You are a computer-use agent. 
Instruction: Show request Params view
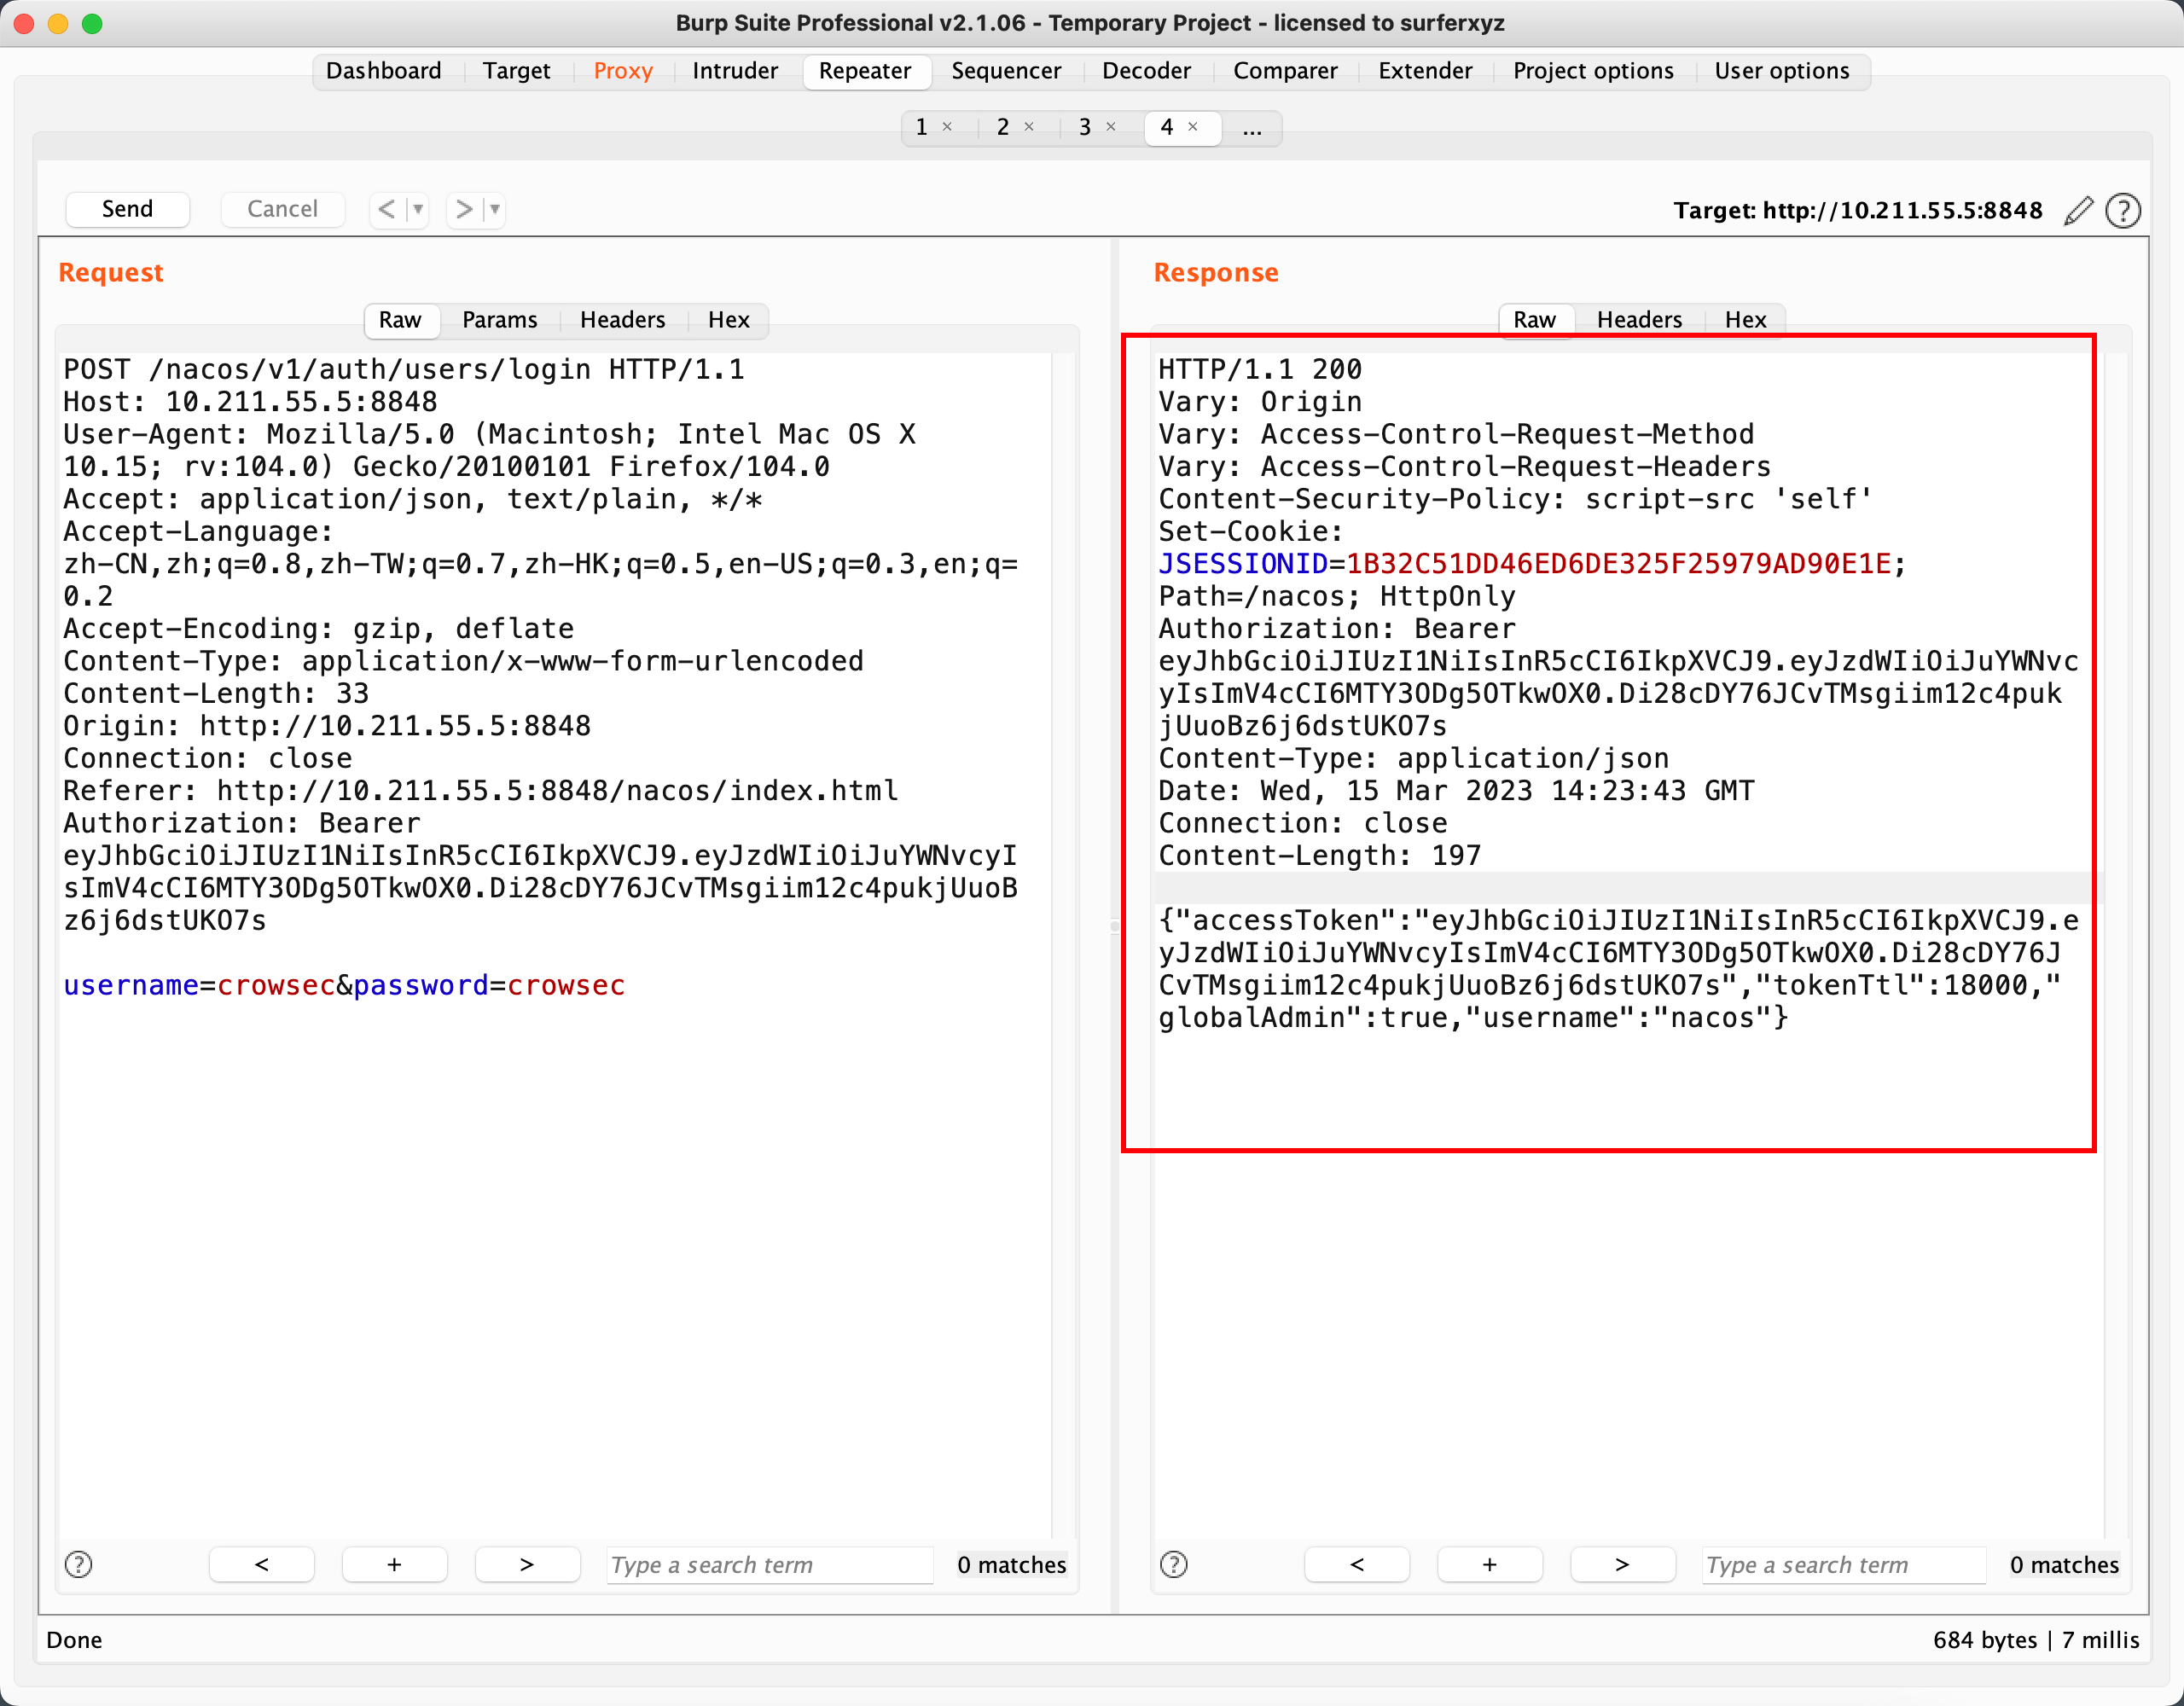coord(499,320)
